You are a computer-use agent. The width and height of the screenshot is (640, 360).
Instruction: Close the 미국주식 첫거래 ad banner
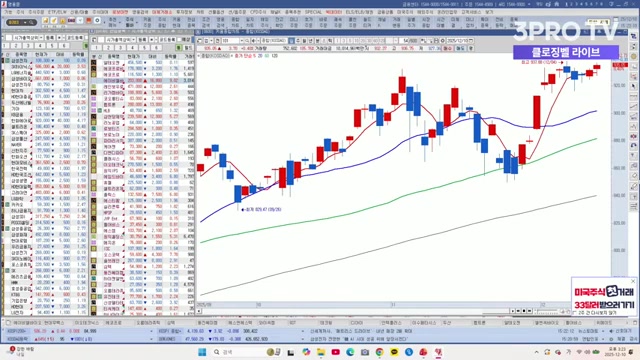click(633, 281)
